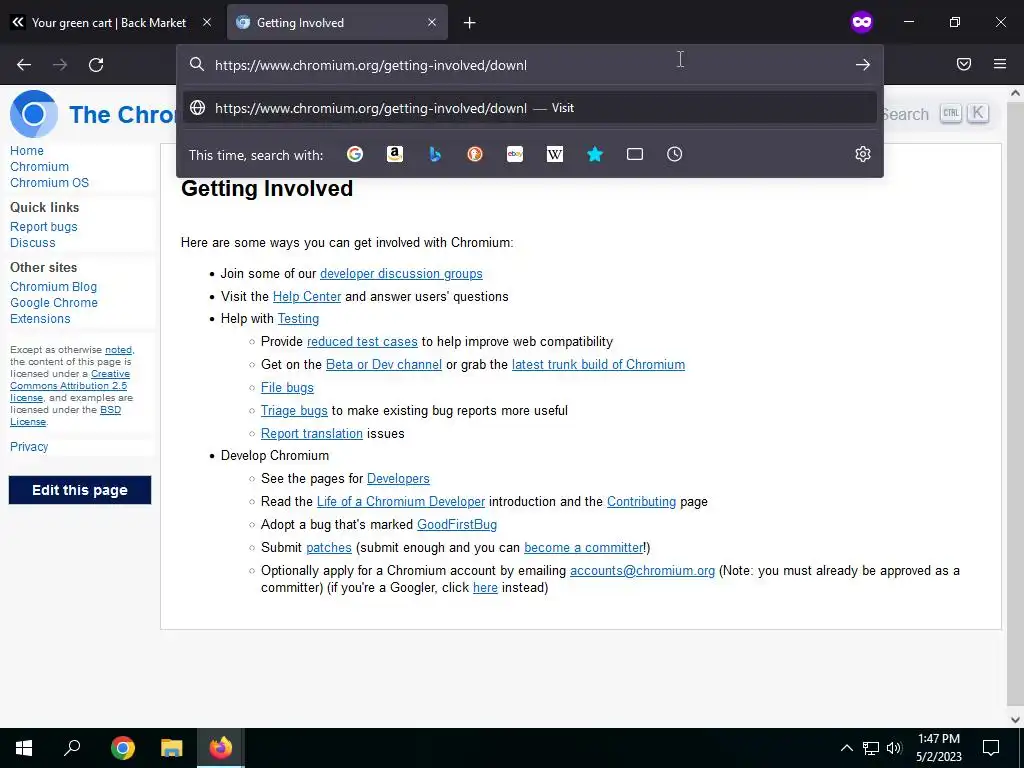Click accounts@chromium.org email link
This screenshot has height=768, width=1024.
(643, 571)
